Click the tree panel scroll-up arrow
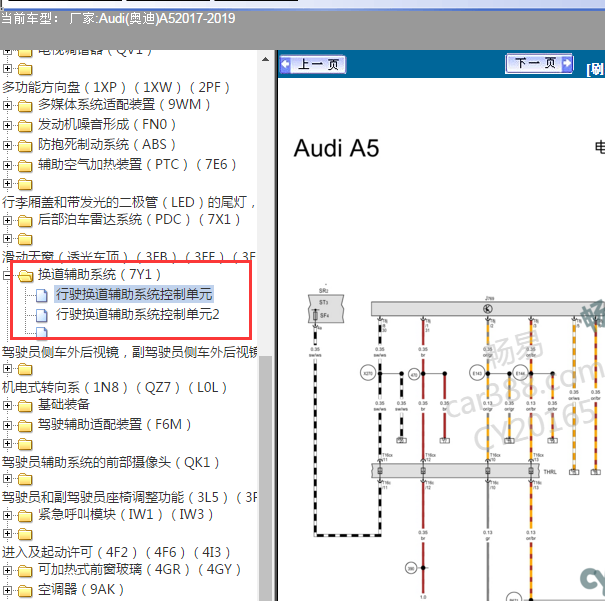Screen dimensions: 605x601 [265, 59]
